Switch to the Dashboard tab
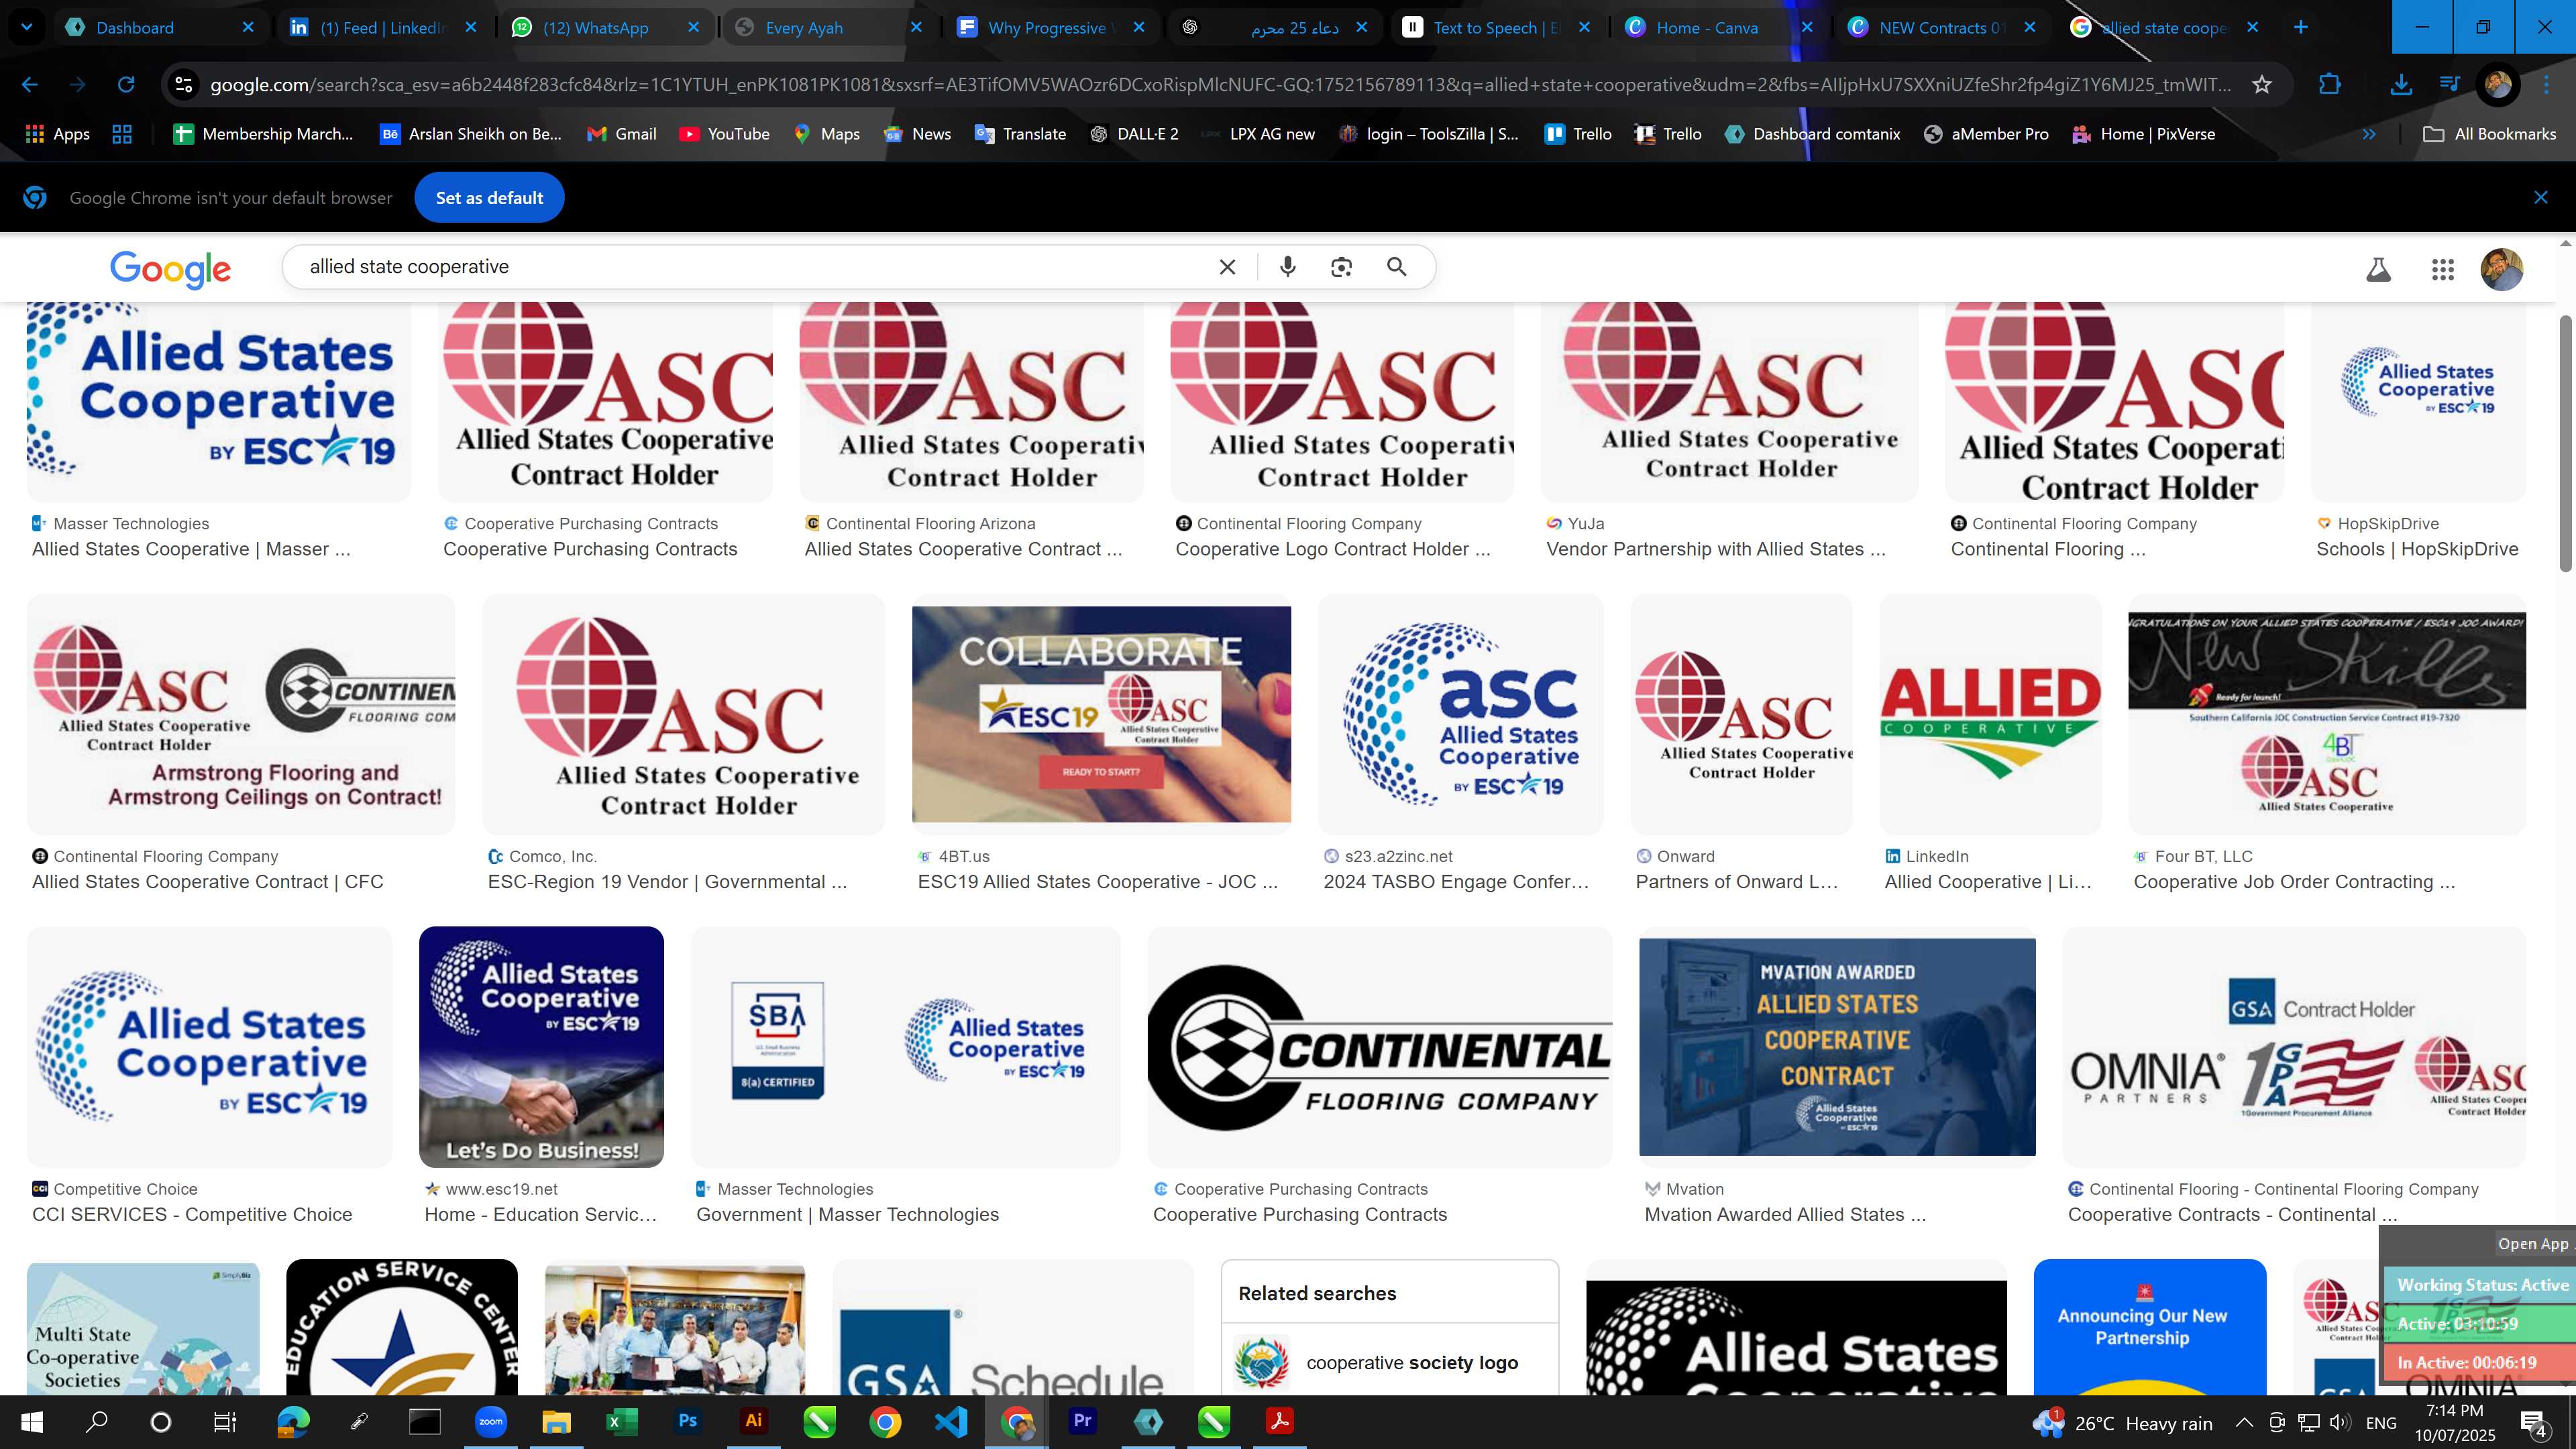 (x=160, y=27)
